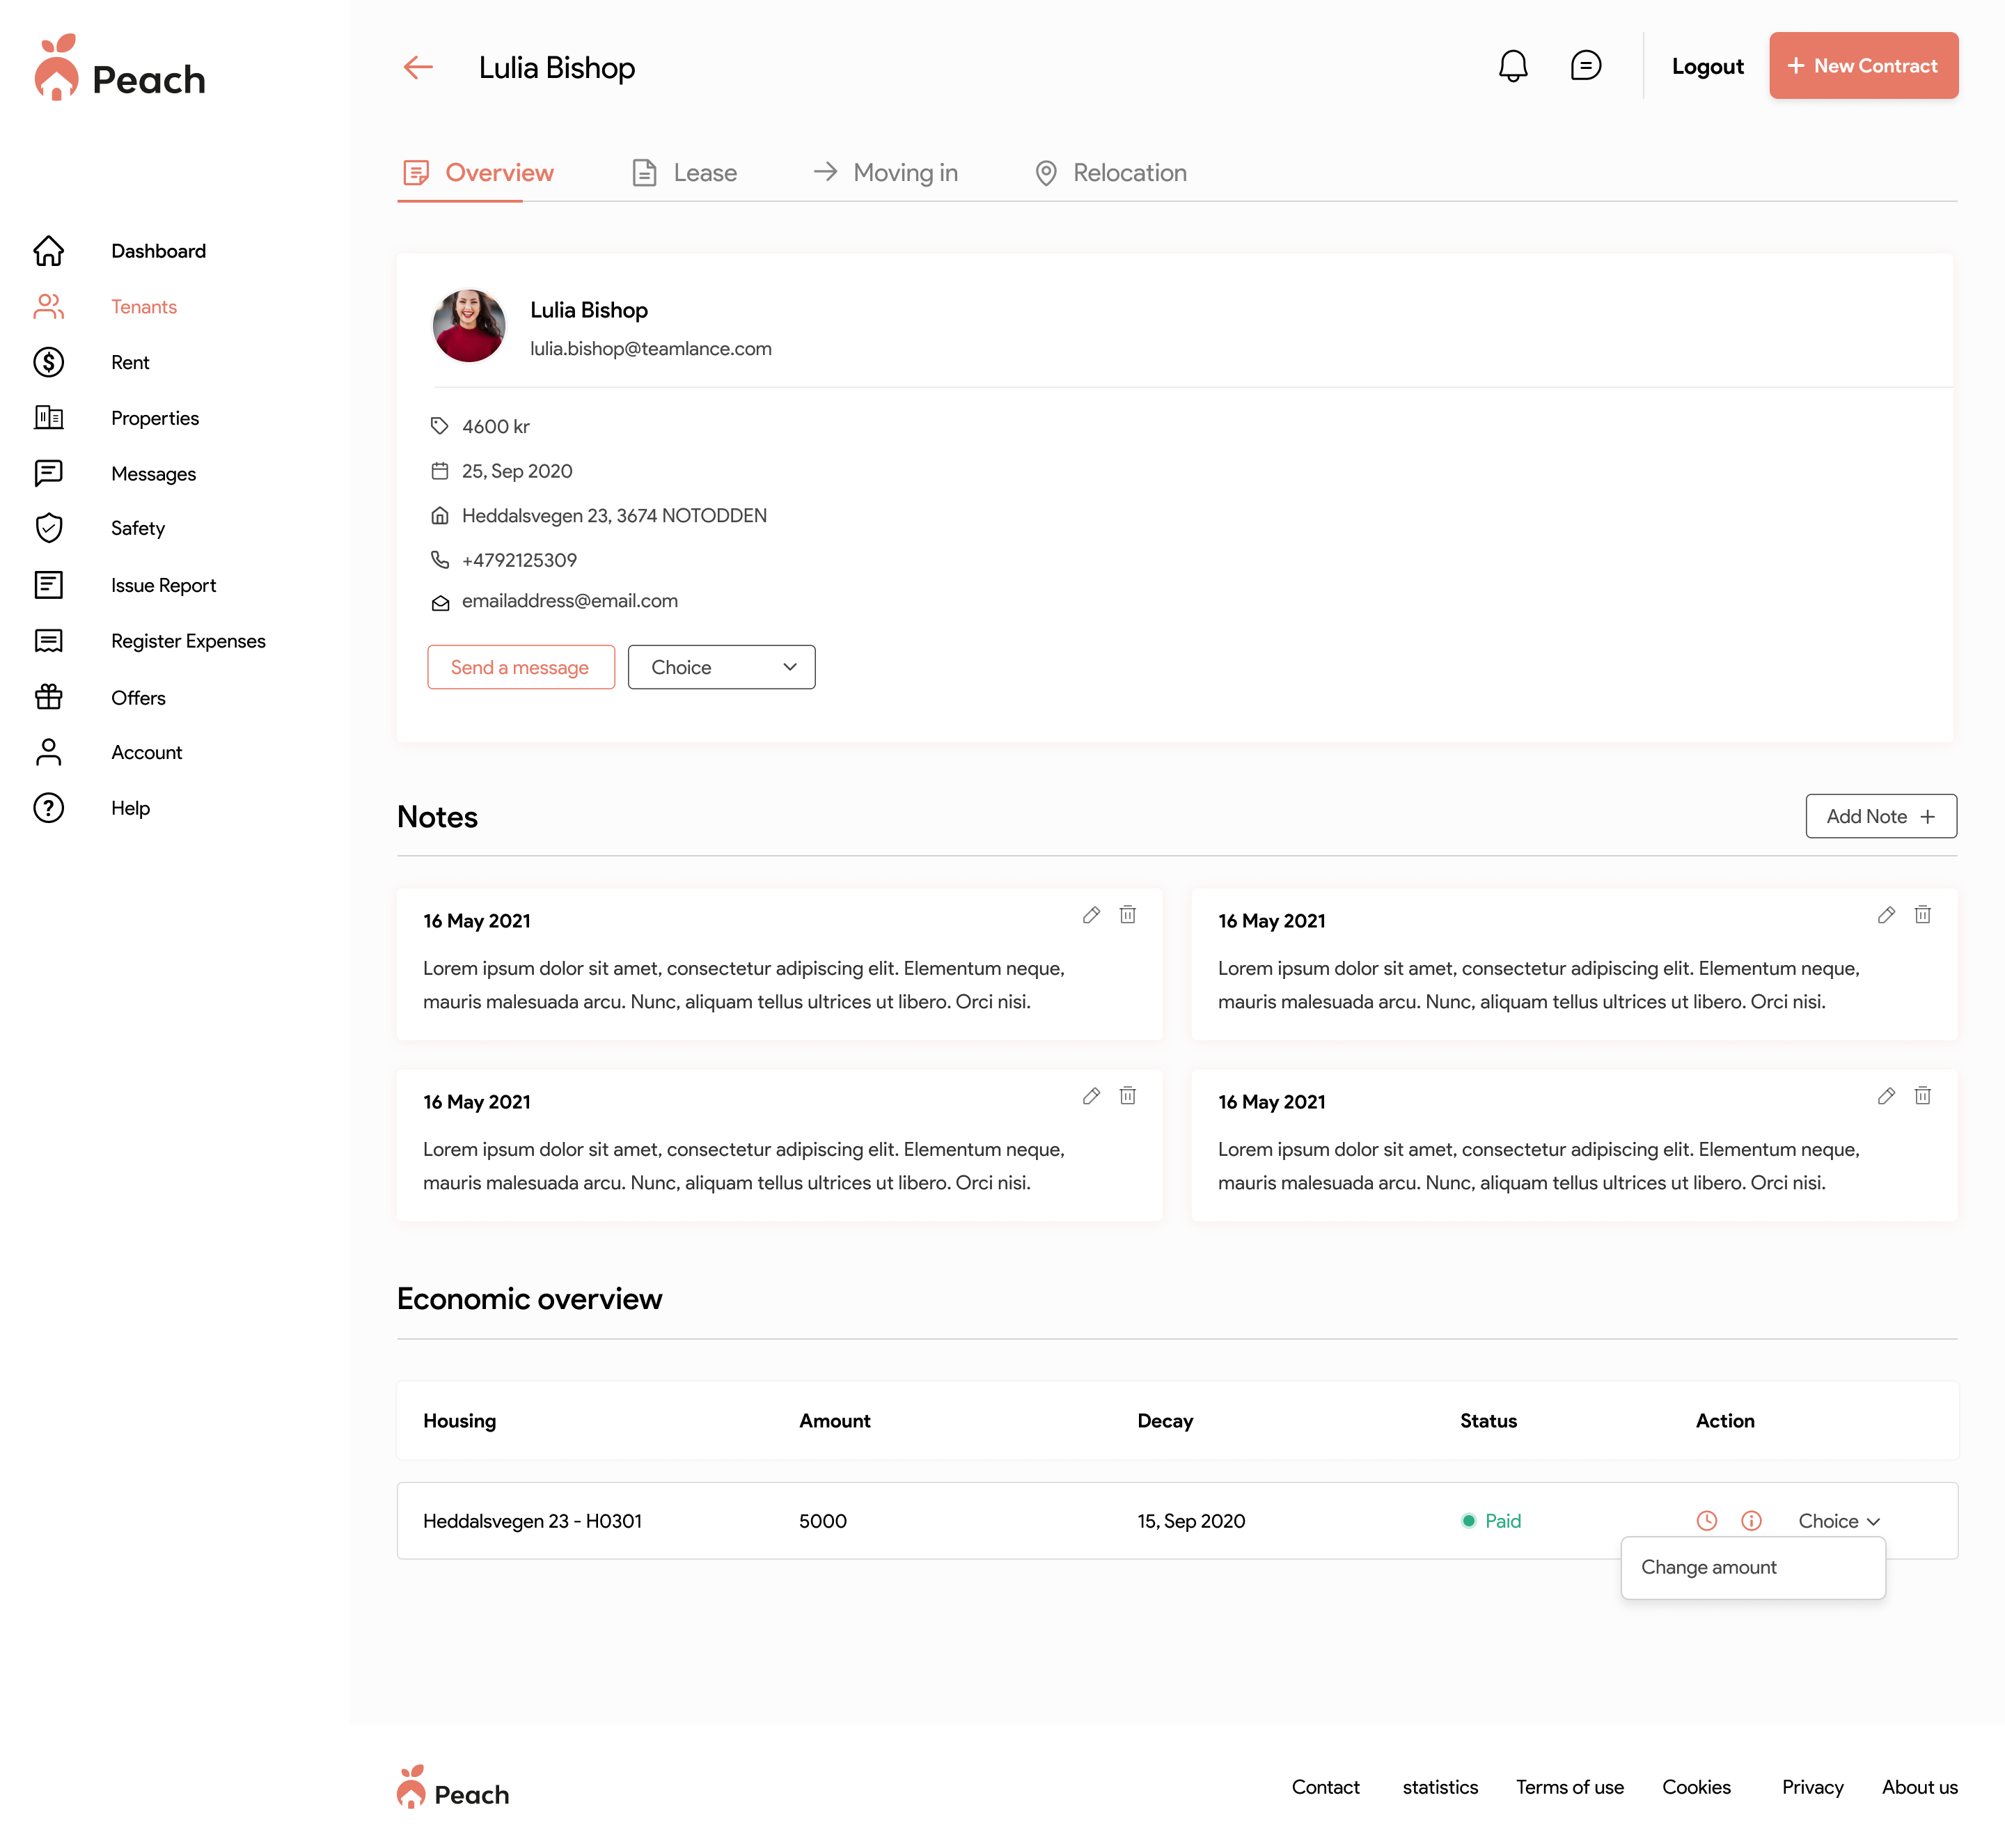Click the Offers gift icon in sidebar
This screenshot has width=2005, height=1848.
[x=48, y=697]
